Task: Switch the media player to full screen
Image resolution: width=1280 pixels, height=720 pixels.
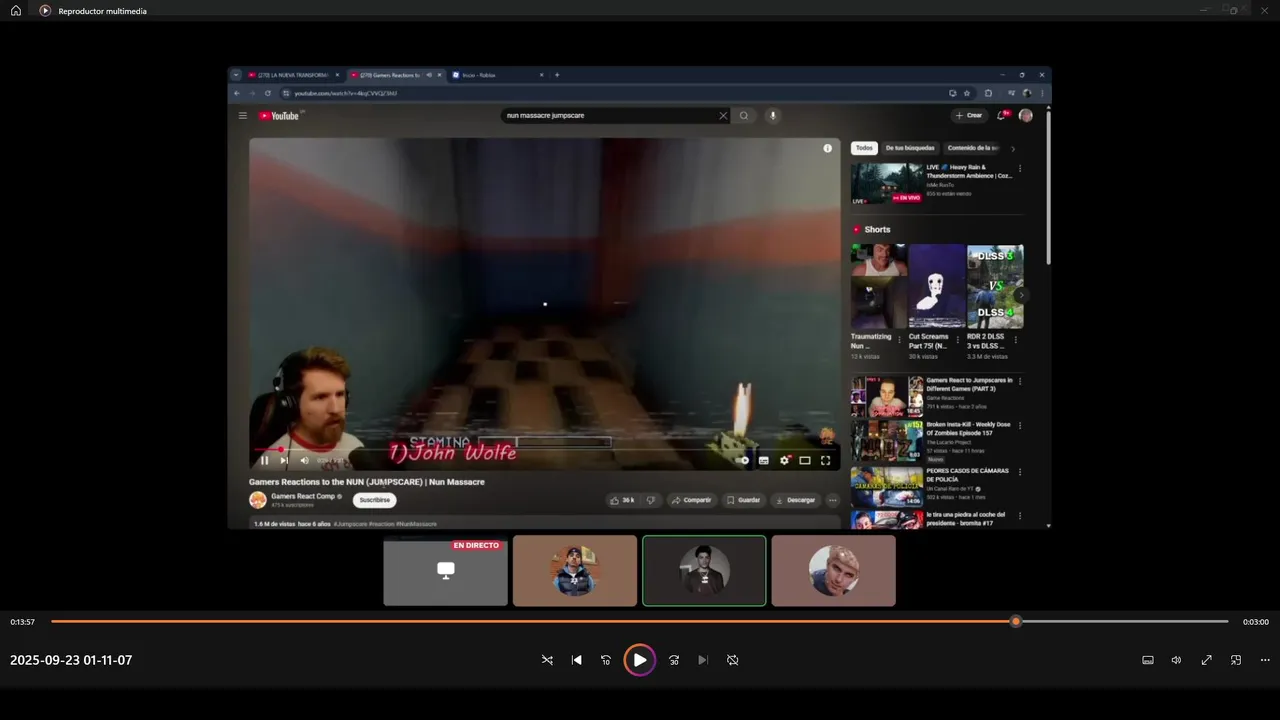Action: click(1207, 660)
